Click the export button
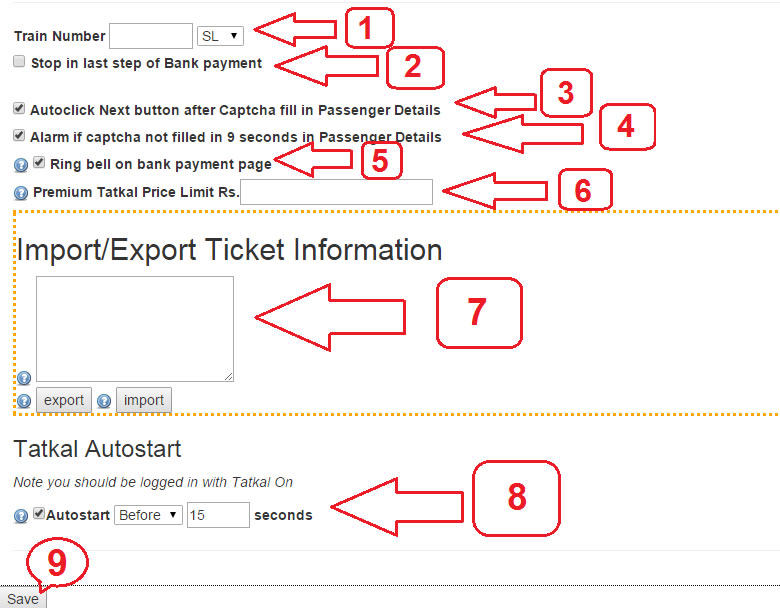Image resolution: width=780 pixels, height=608 pixels. 64,401
